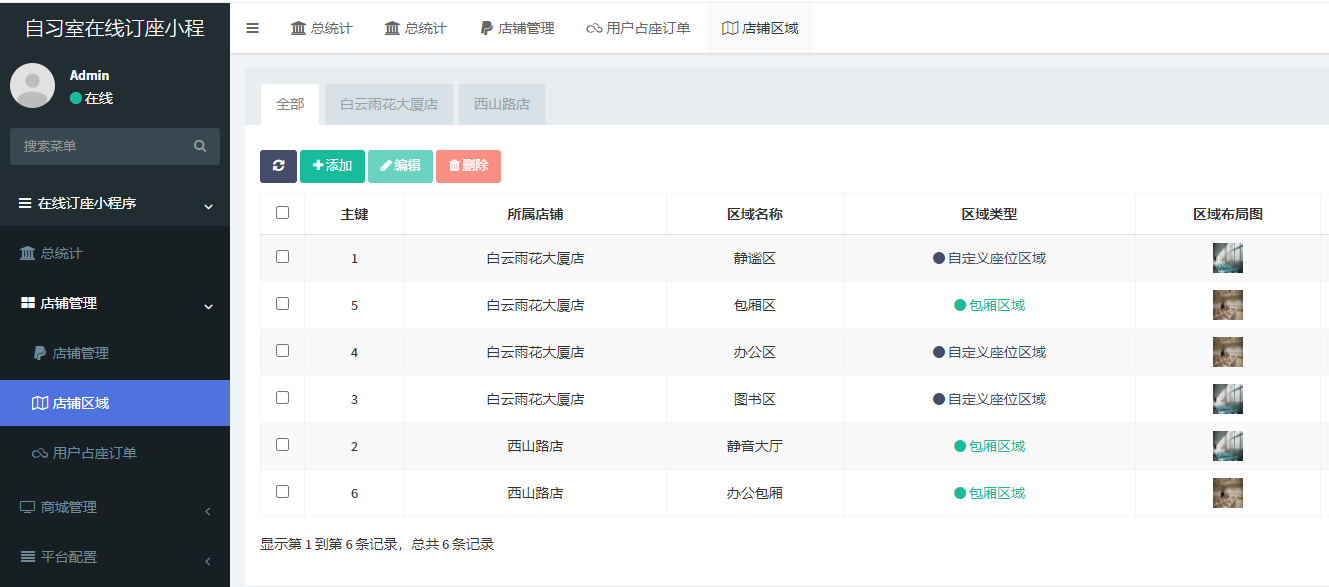Open 总统计 in the sidebar
This screenshot has width=1329, height=587.
tap(61, 253)
